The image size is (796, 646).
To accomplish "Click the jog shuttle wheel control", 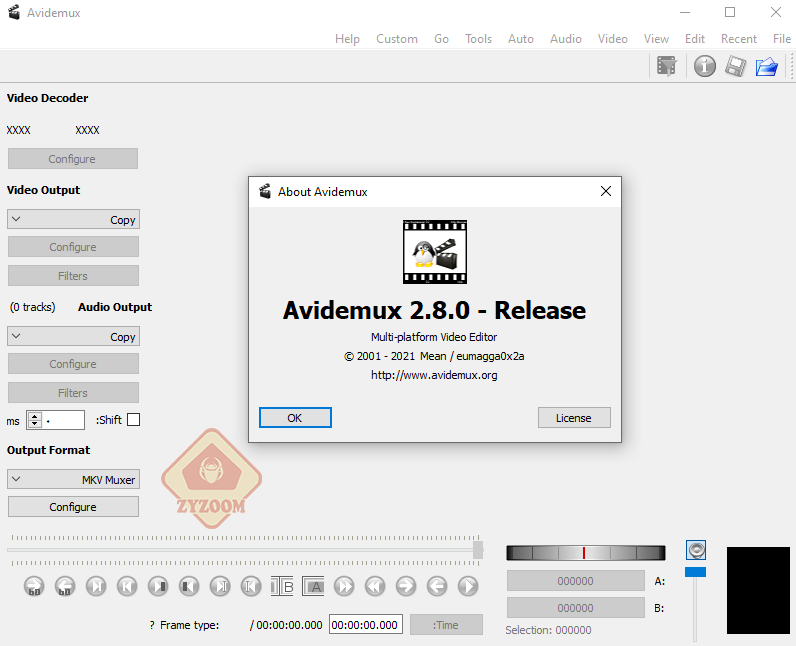I will [586, 553].
